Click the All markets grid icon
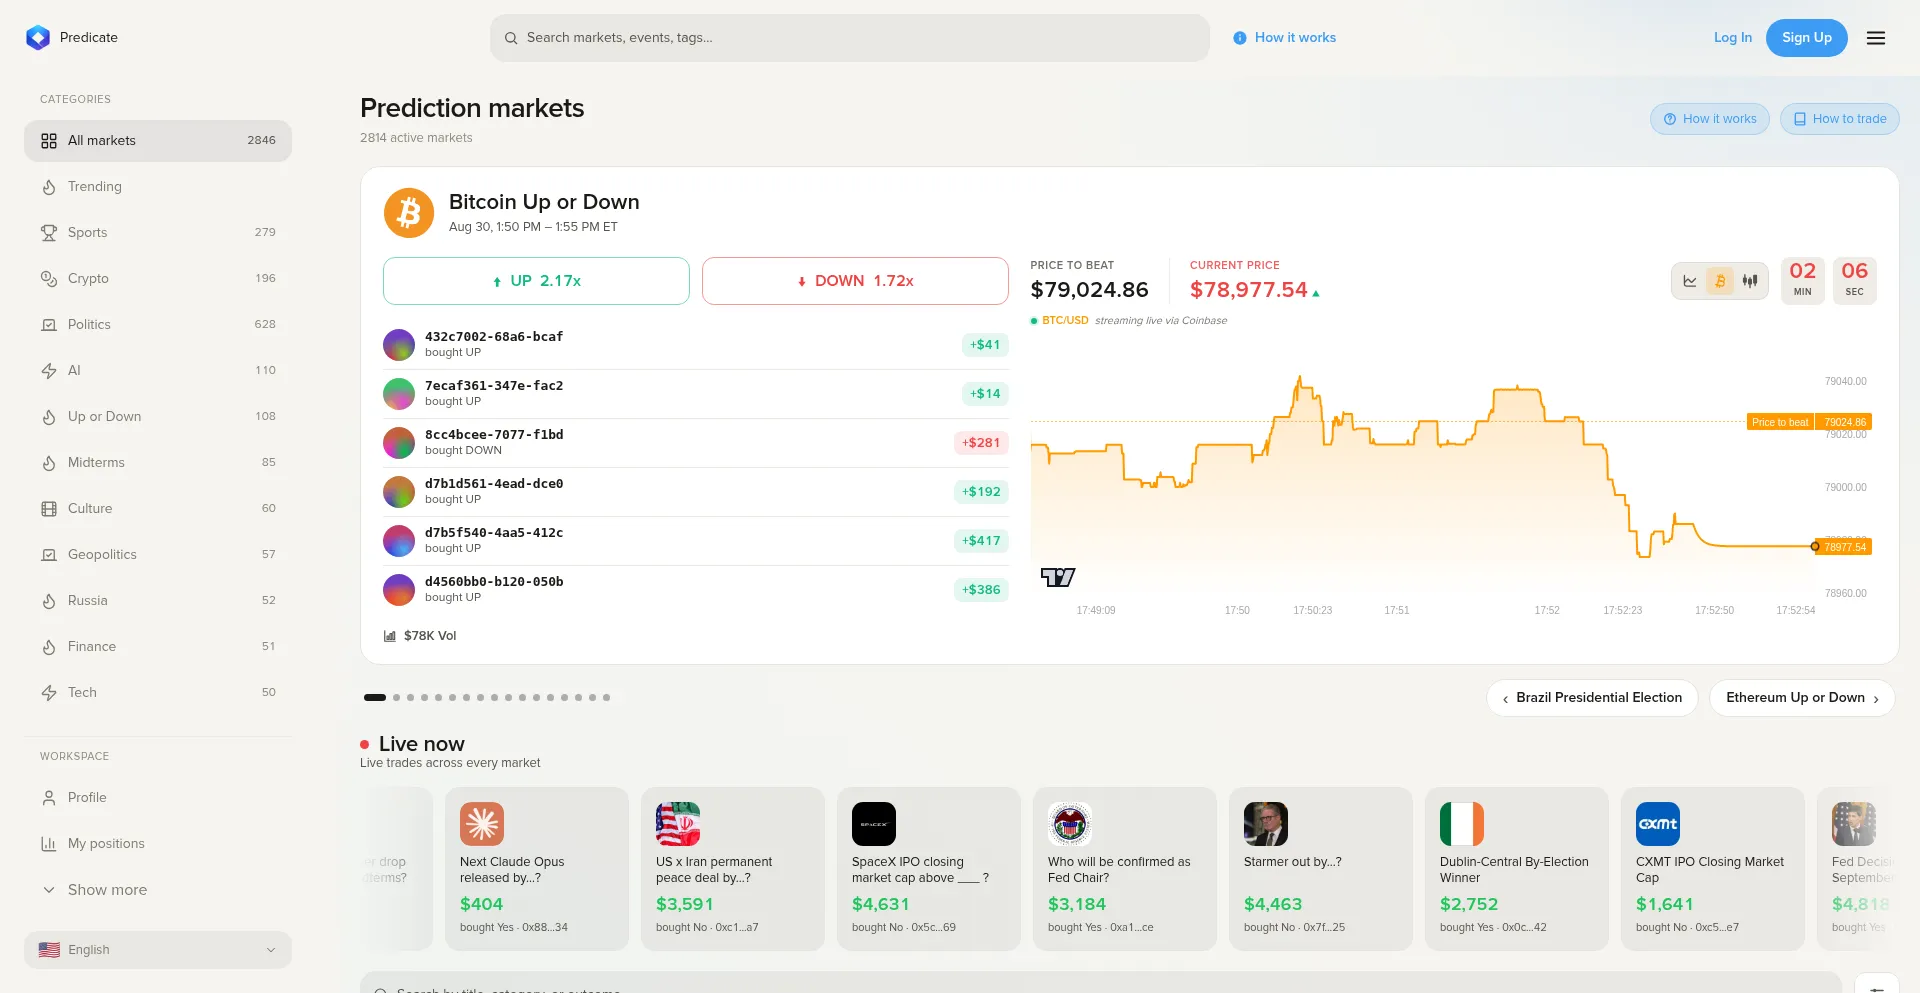 coord(49,141)
